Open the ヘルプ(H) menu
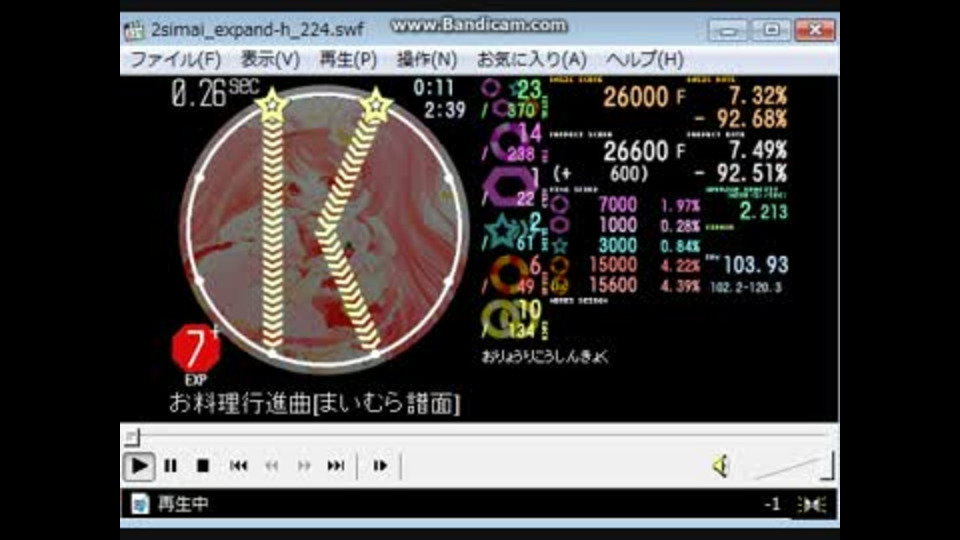 pyautogui.click(x=645, y=60)
